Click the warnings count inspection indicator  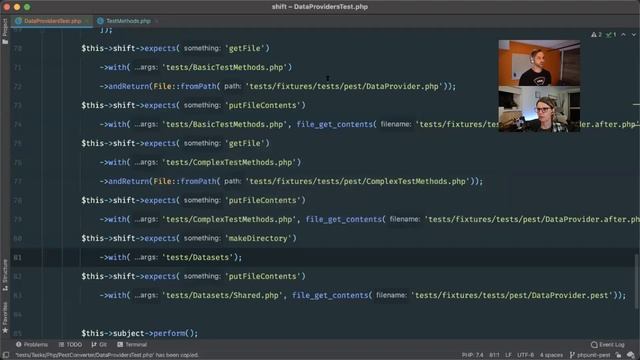click(596, 35)
